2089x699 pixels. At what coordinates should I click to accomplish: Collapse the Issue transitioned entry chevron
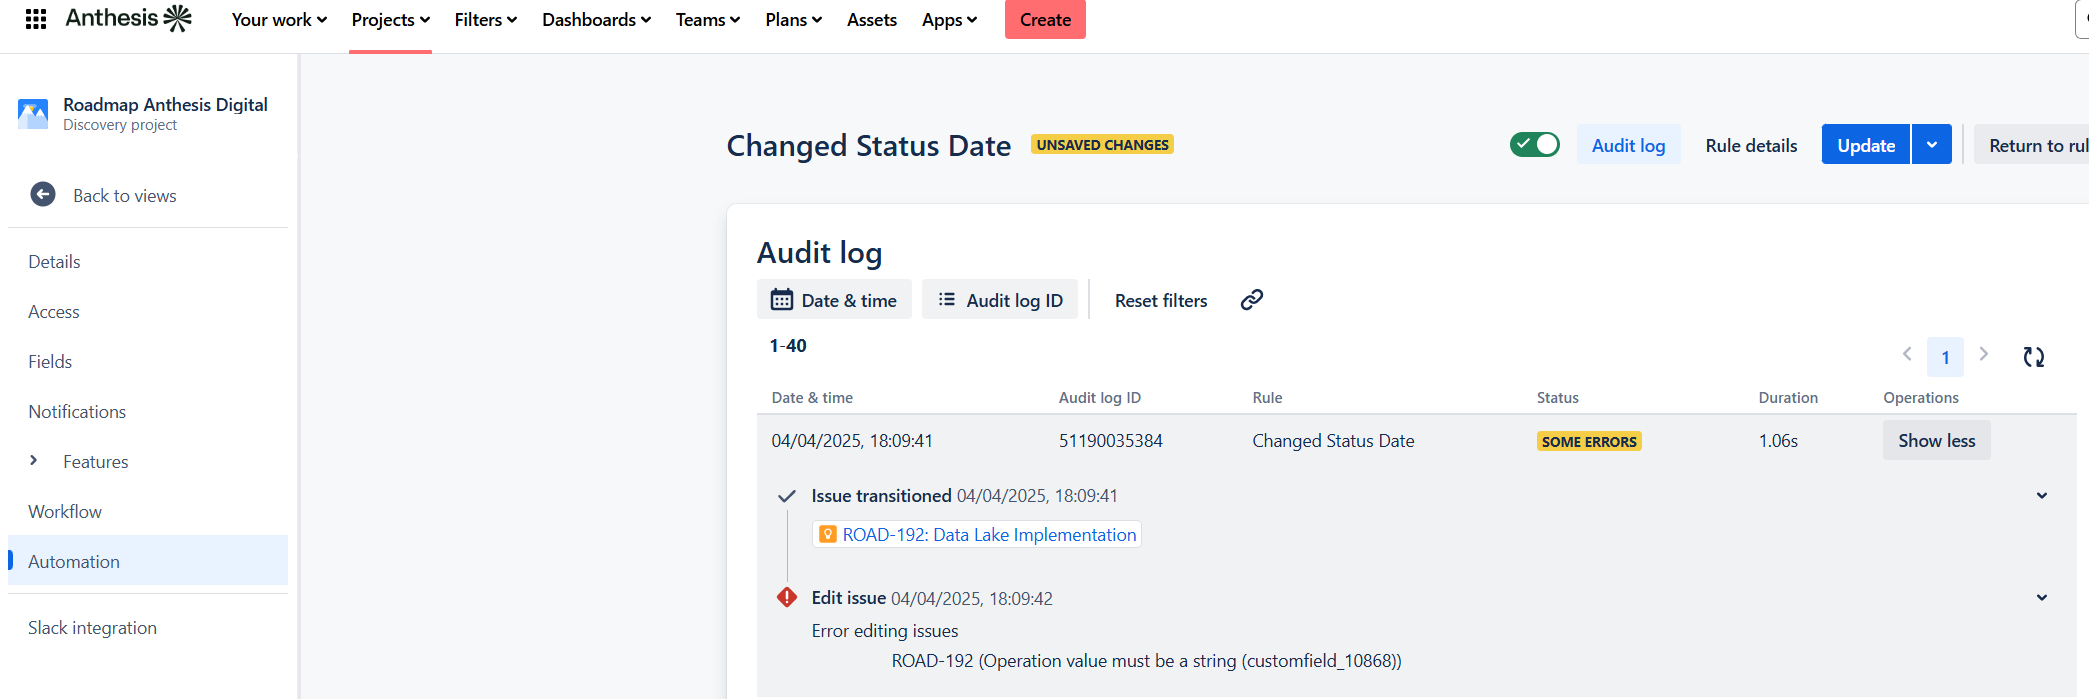(x=2042, y=496)
